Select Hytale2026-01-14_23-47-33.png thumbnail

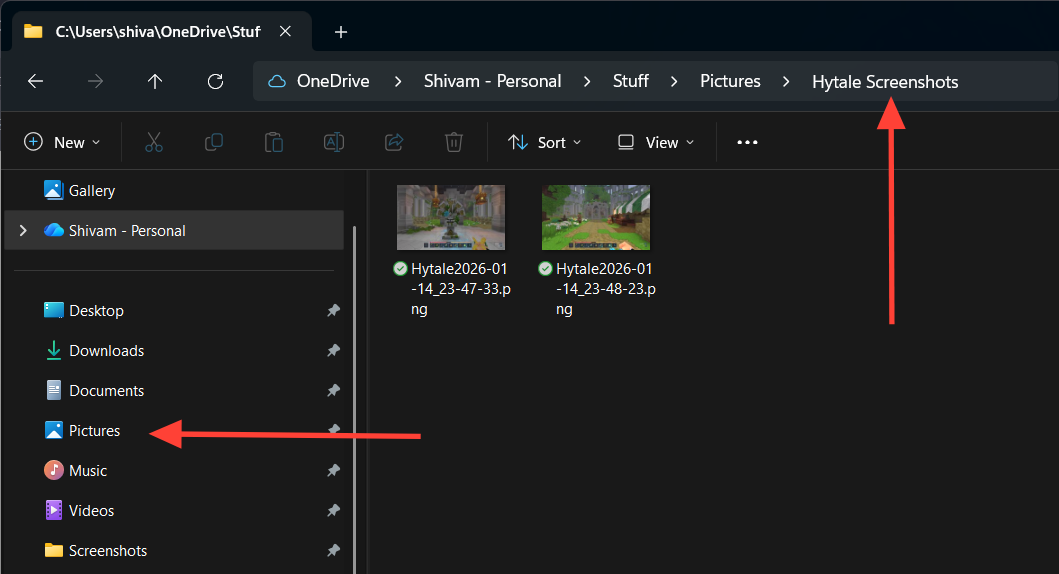click(450, 217)
